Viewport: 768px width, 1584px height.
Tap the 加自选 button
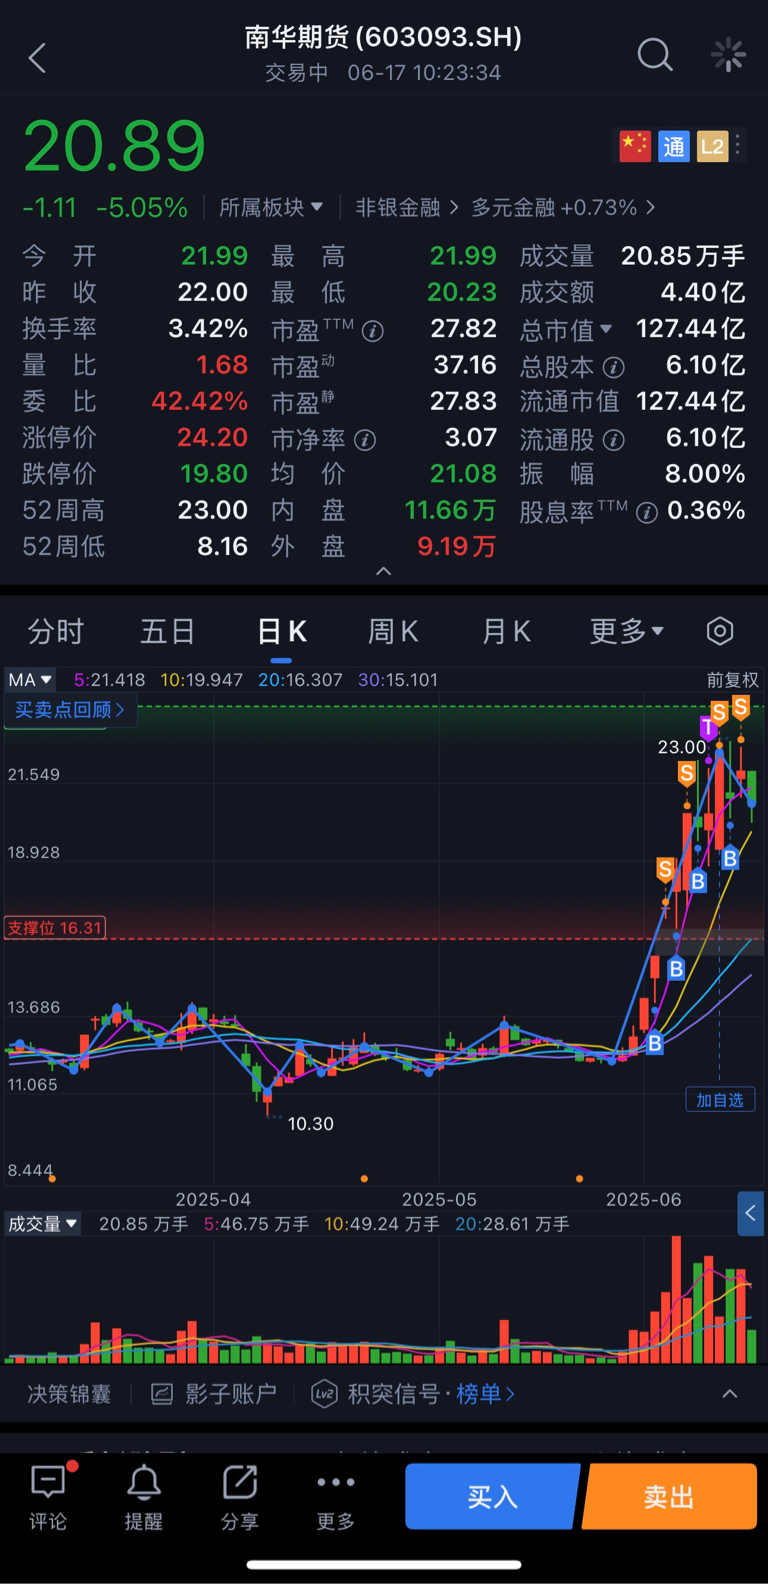720,1100
